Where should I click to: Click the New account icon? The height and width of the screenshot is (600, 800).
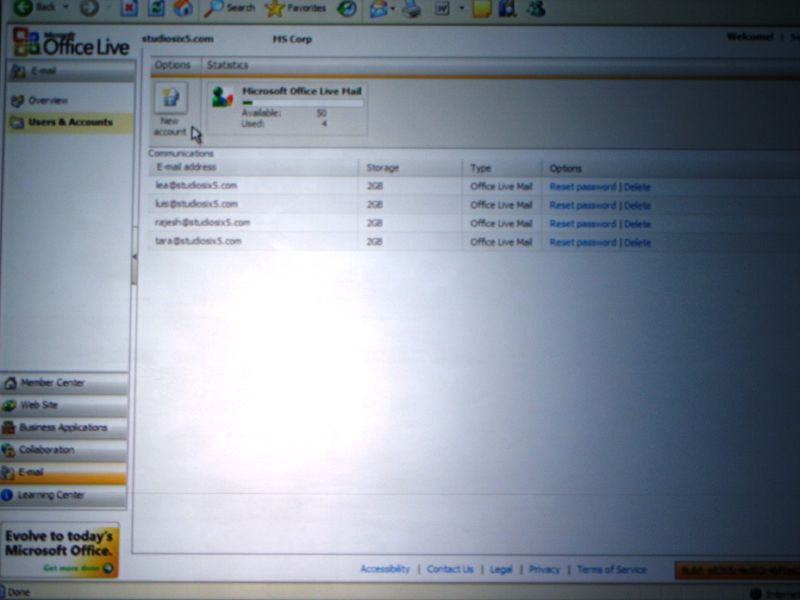point(169,99)
